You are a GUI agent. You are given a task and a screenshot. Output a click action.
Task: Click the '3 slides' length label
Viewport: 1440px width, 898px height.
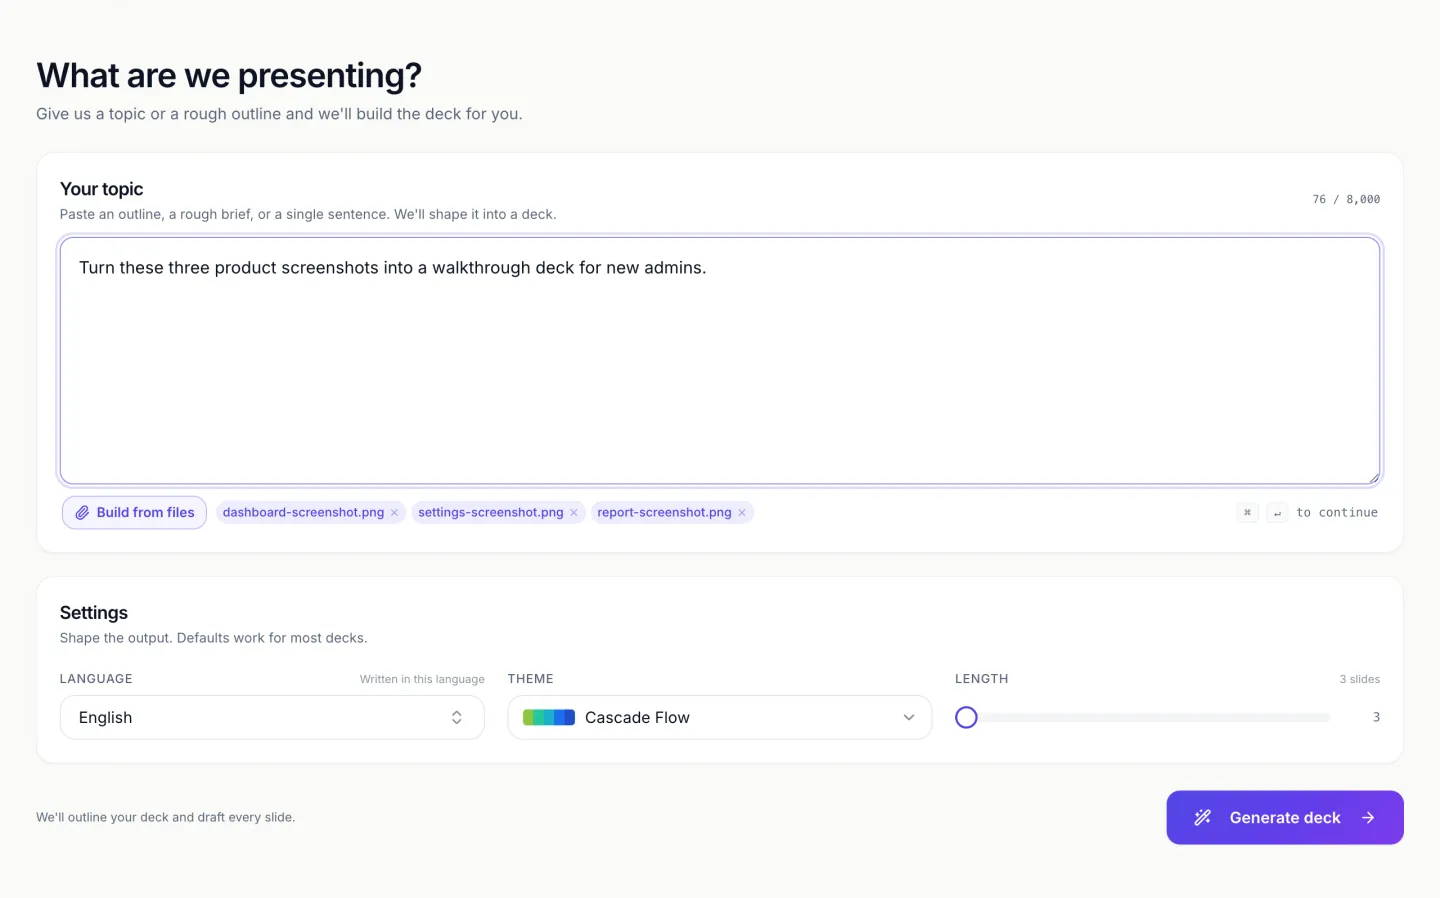pyautogui.click(x=1360, y=679)
